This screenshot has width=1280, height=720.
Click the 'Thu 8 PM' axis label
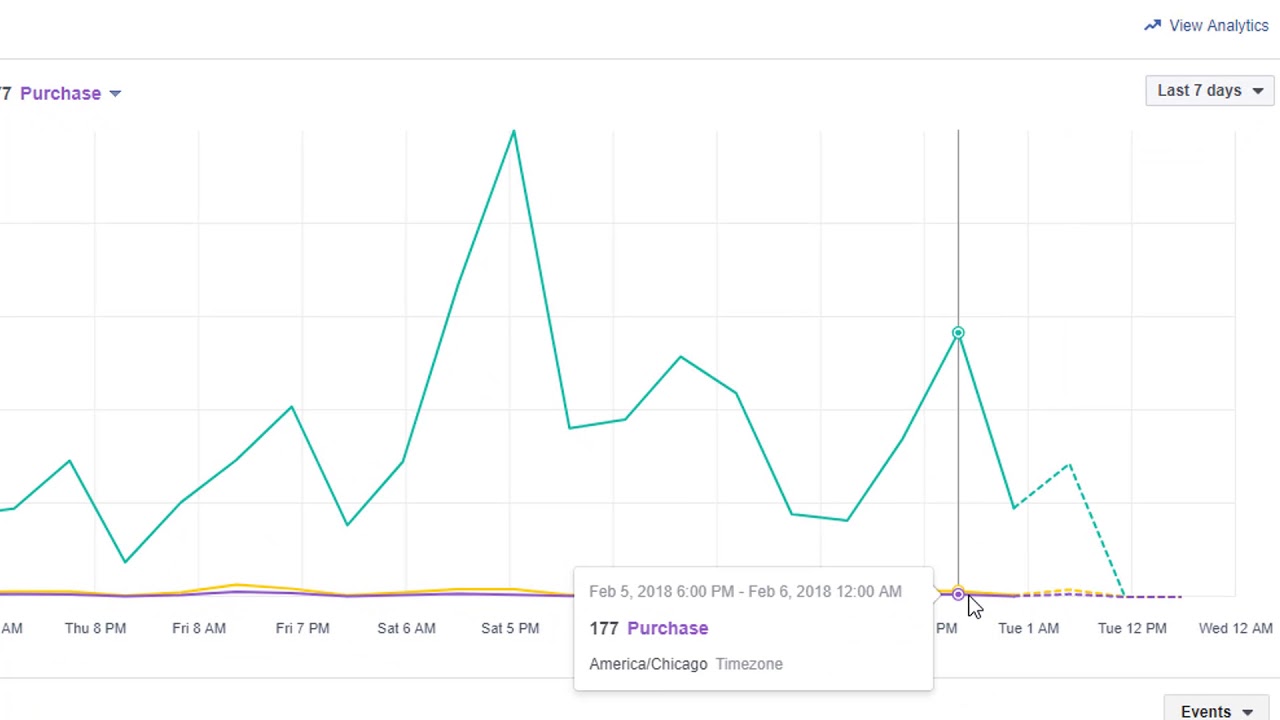point(95,628)
